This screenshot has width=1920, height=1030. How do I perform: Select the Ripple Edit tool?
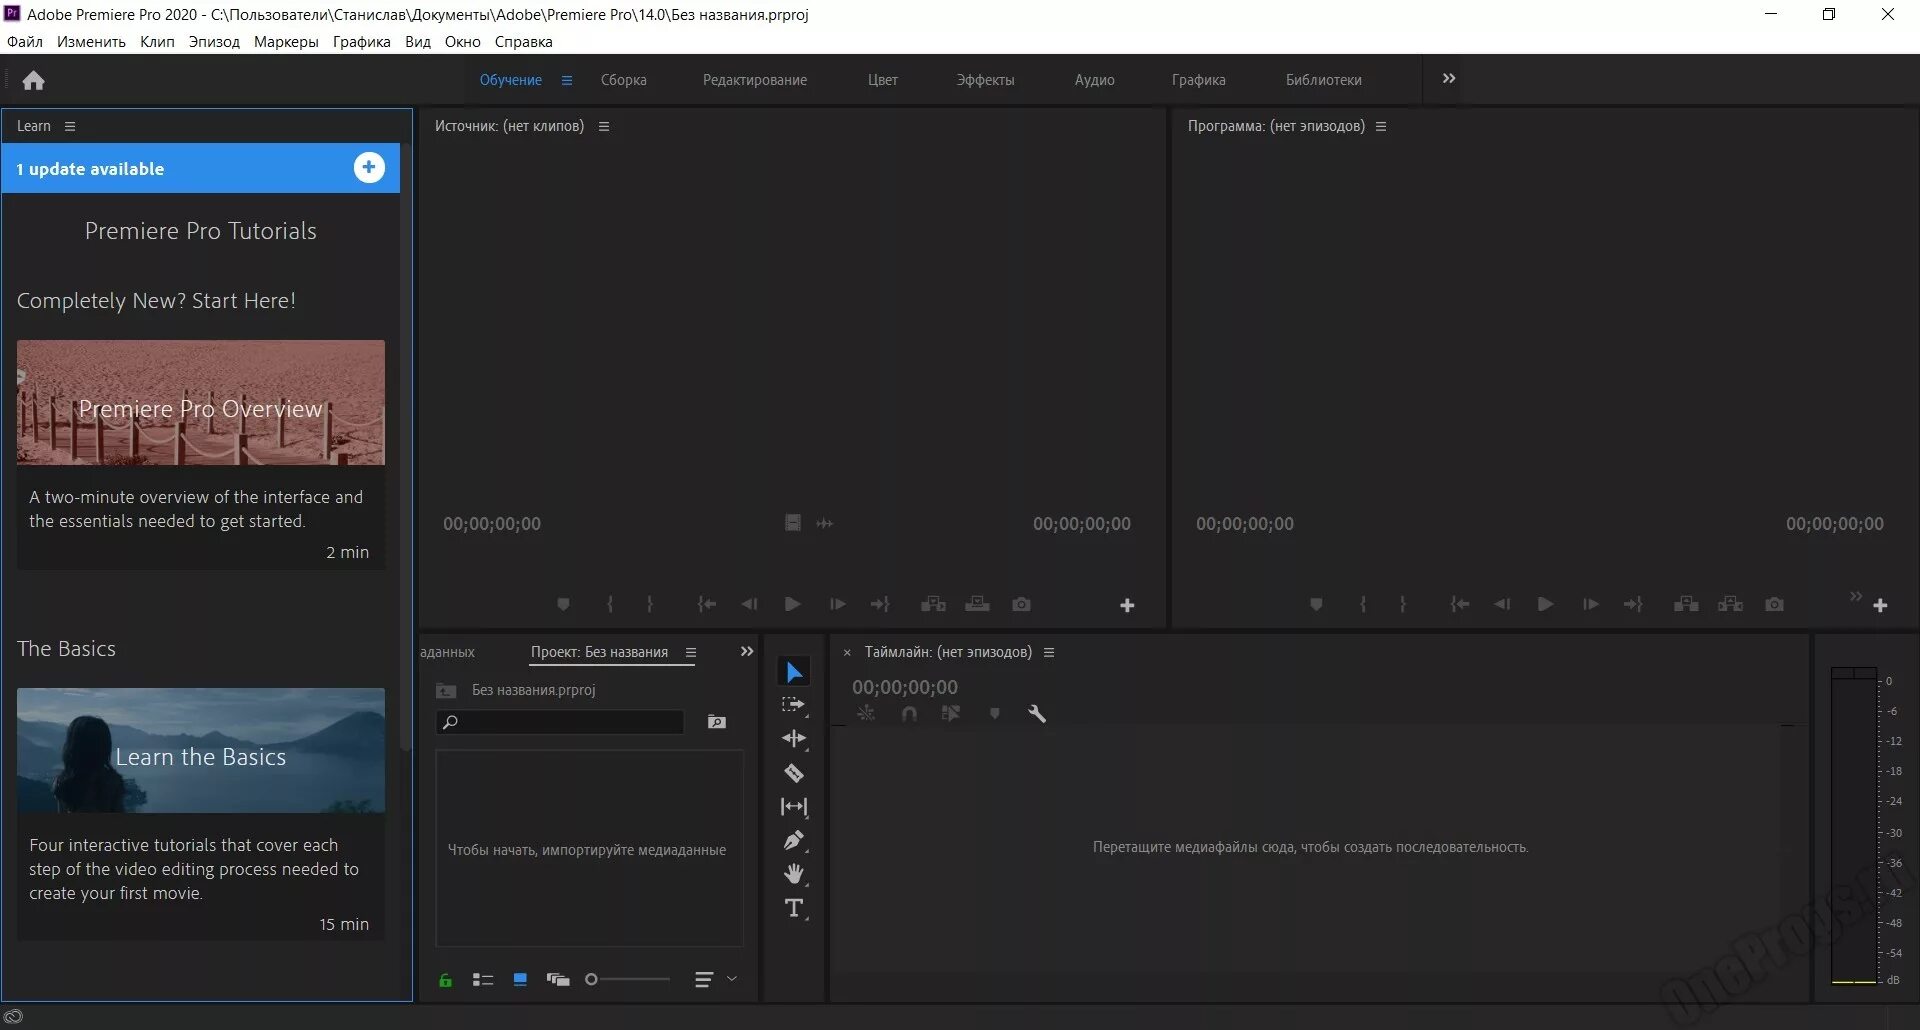[x=794, y=739]
